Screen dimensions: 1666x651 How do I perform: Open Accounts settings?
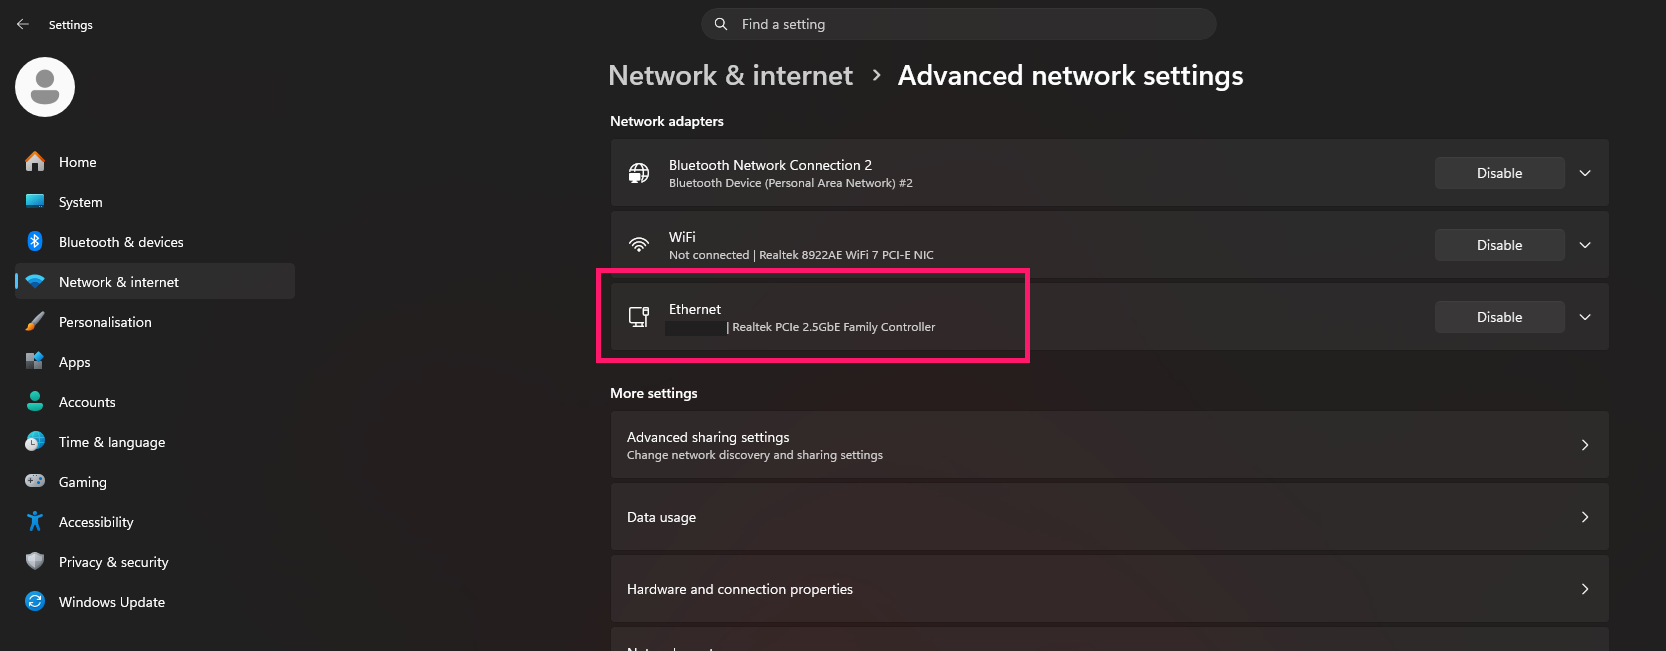(x=155, y=401)
